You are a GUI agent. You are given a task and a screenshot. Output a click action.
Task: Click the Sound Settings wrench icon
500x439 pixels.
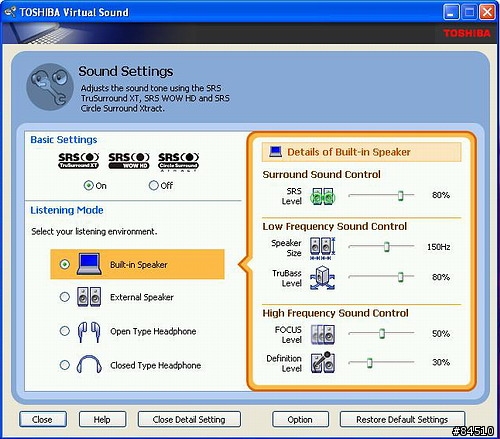50,87
